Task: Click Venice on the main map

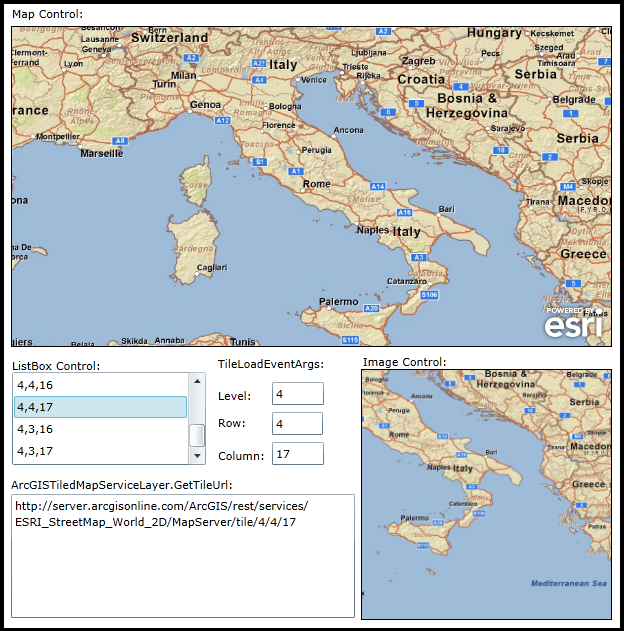Action: point(313,80)
